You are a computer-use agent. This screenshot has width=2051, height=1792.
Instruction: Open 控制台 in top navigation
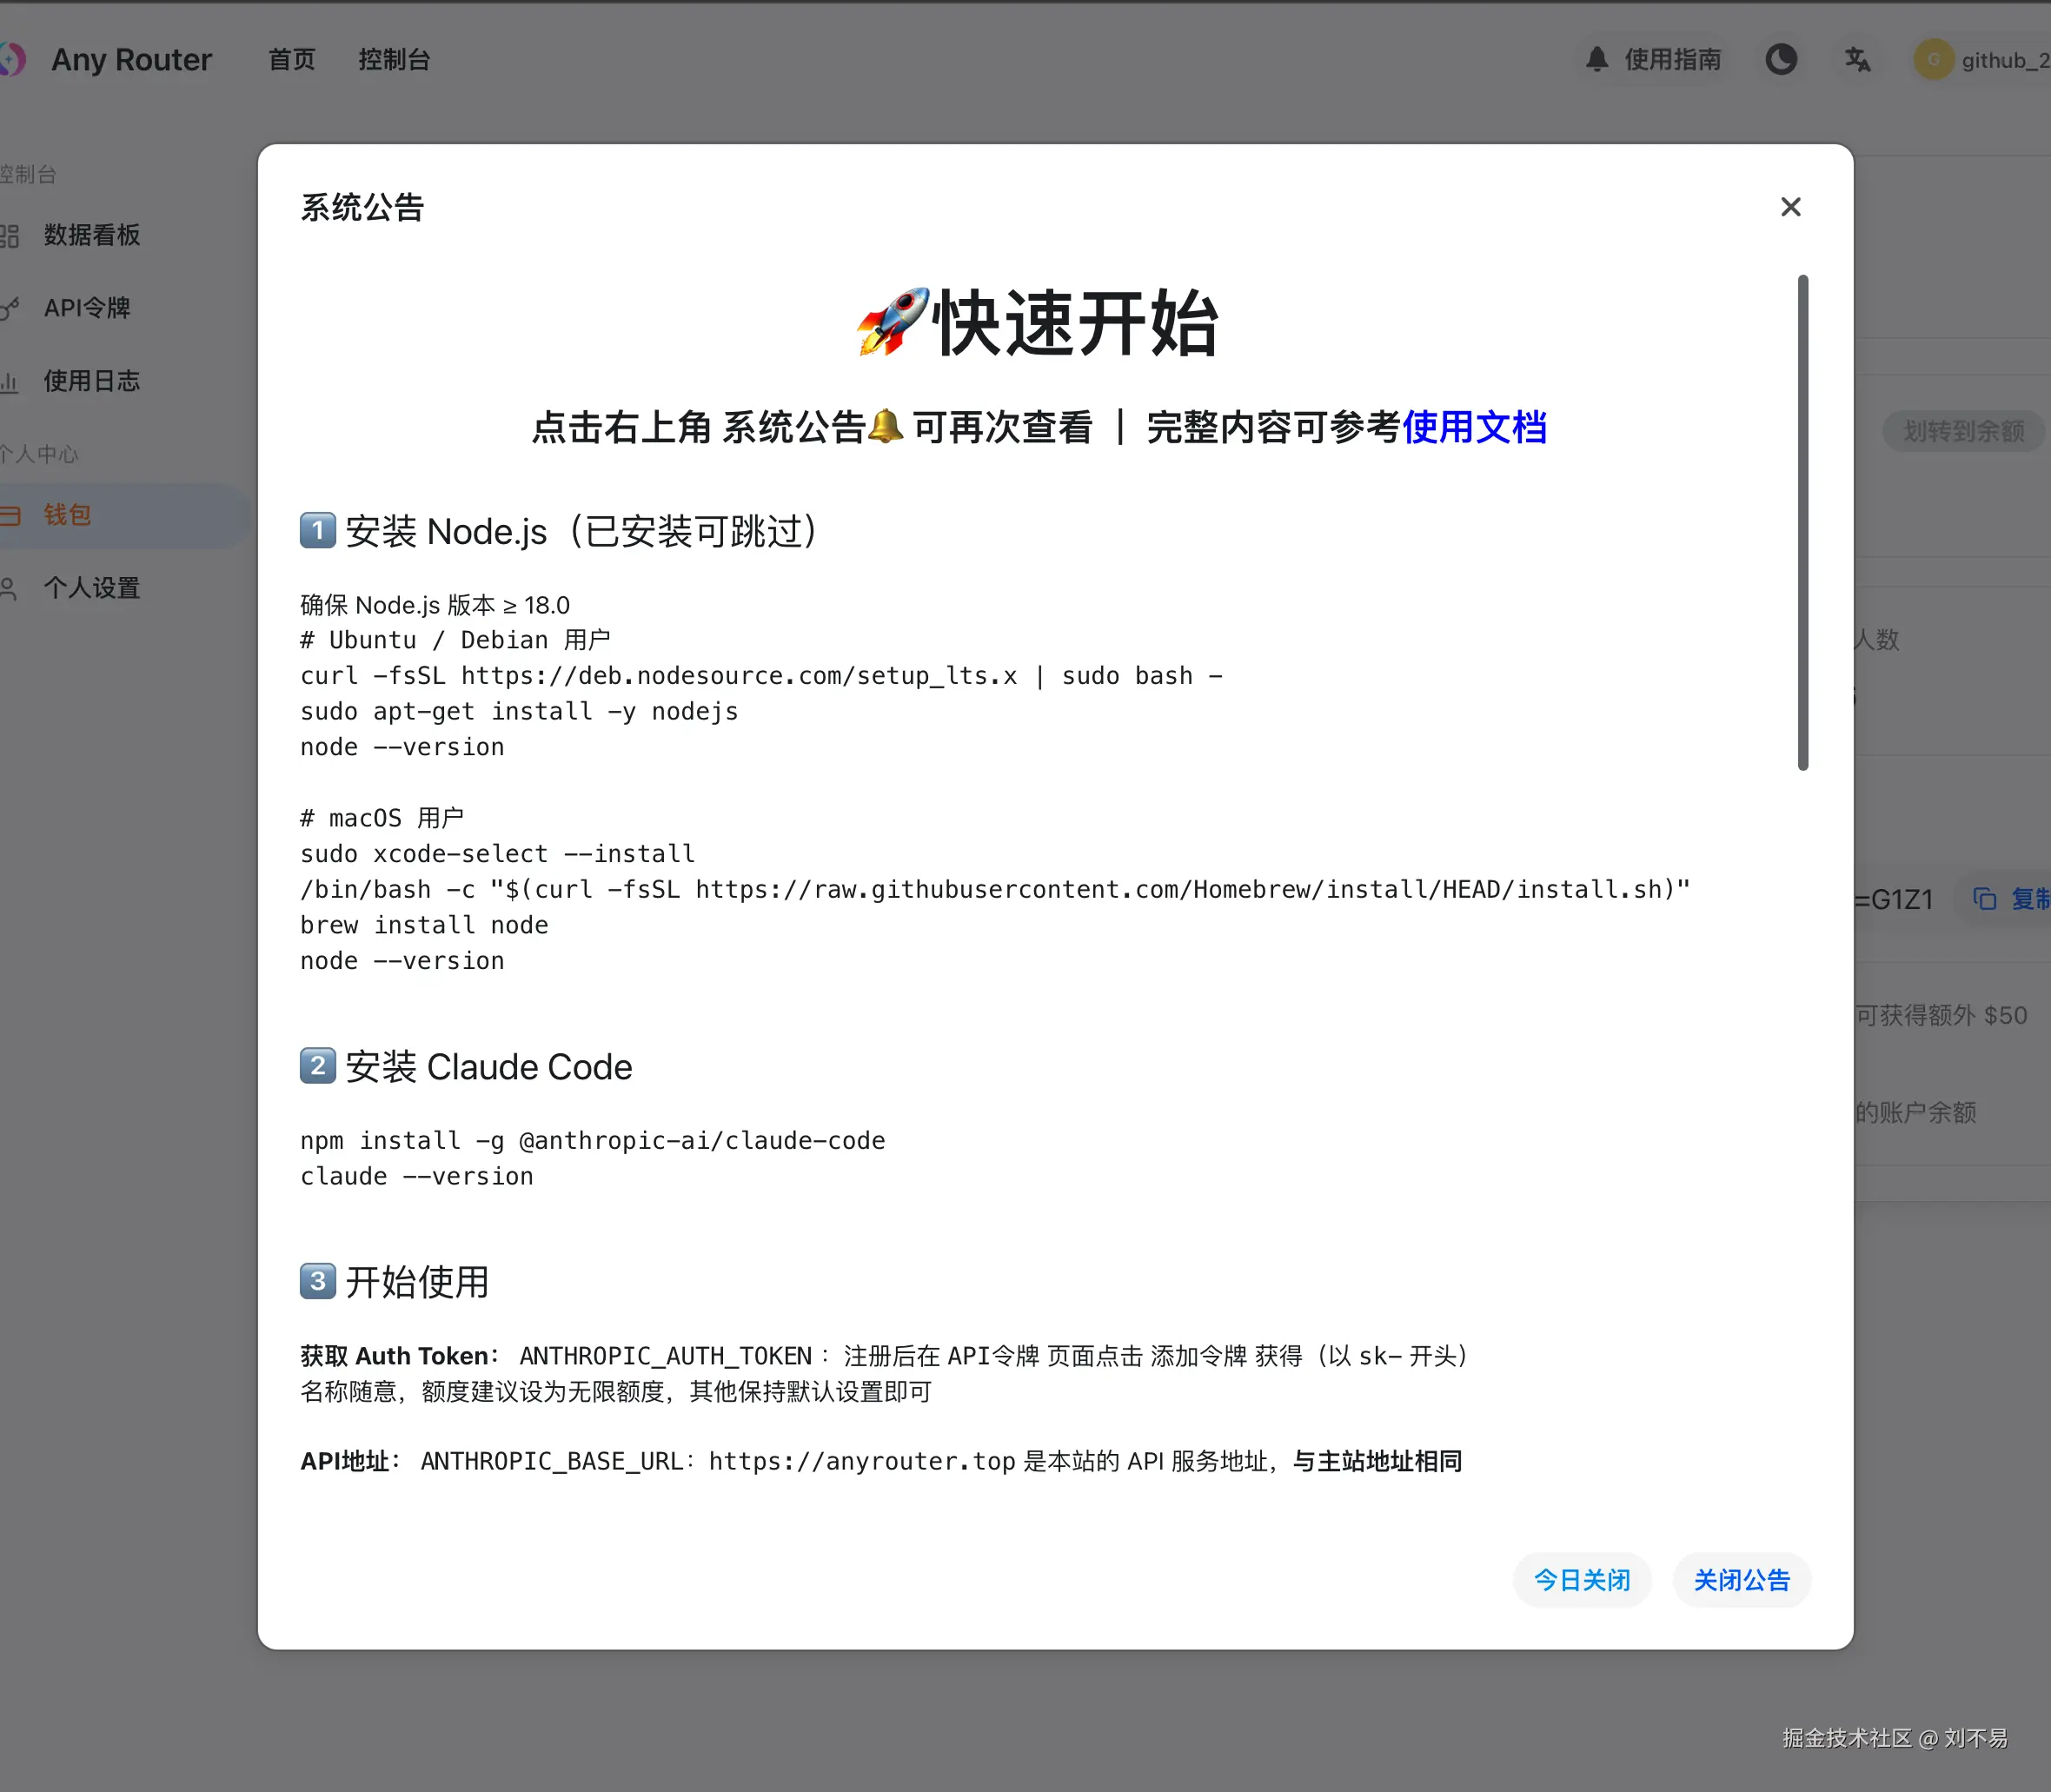coord(394,60)
